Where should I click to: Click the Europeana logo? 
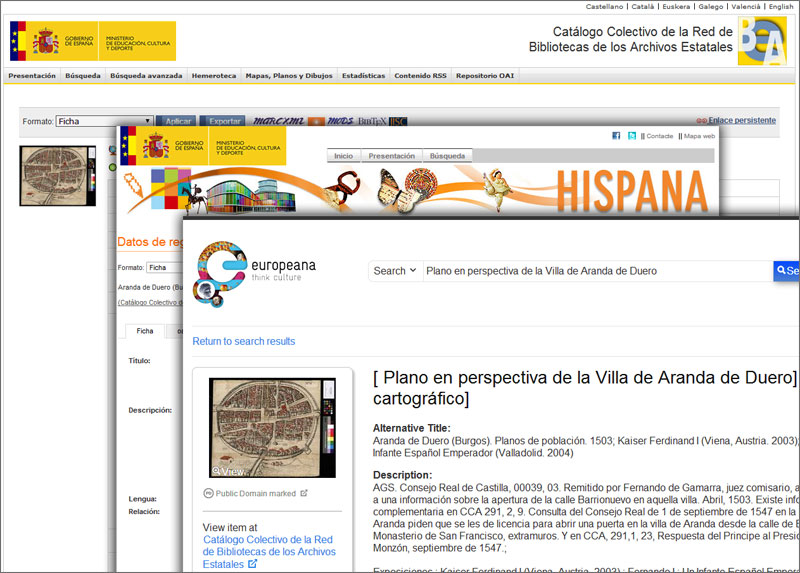coord(254,274)
